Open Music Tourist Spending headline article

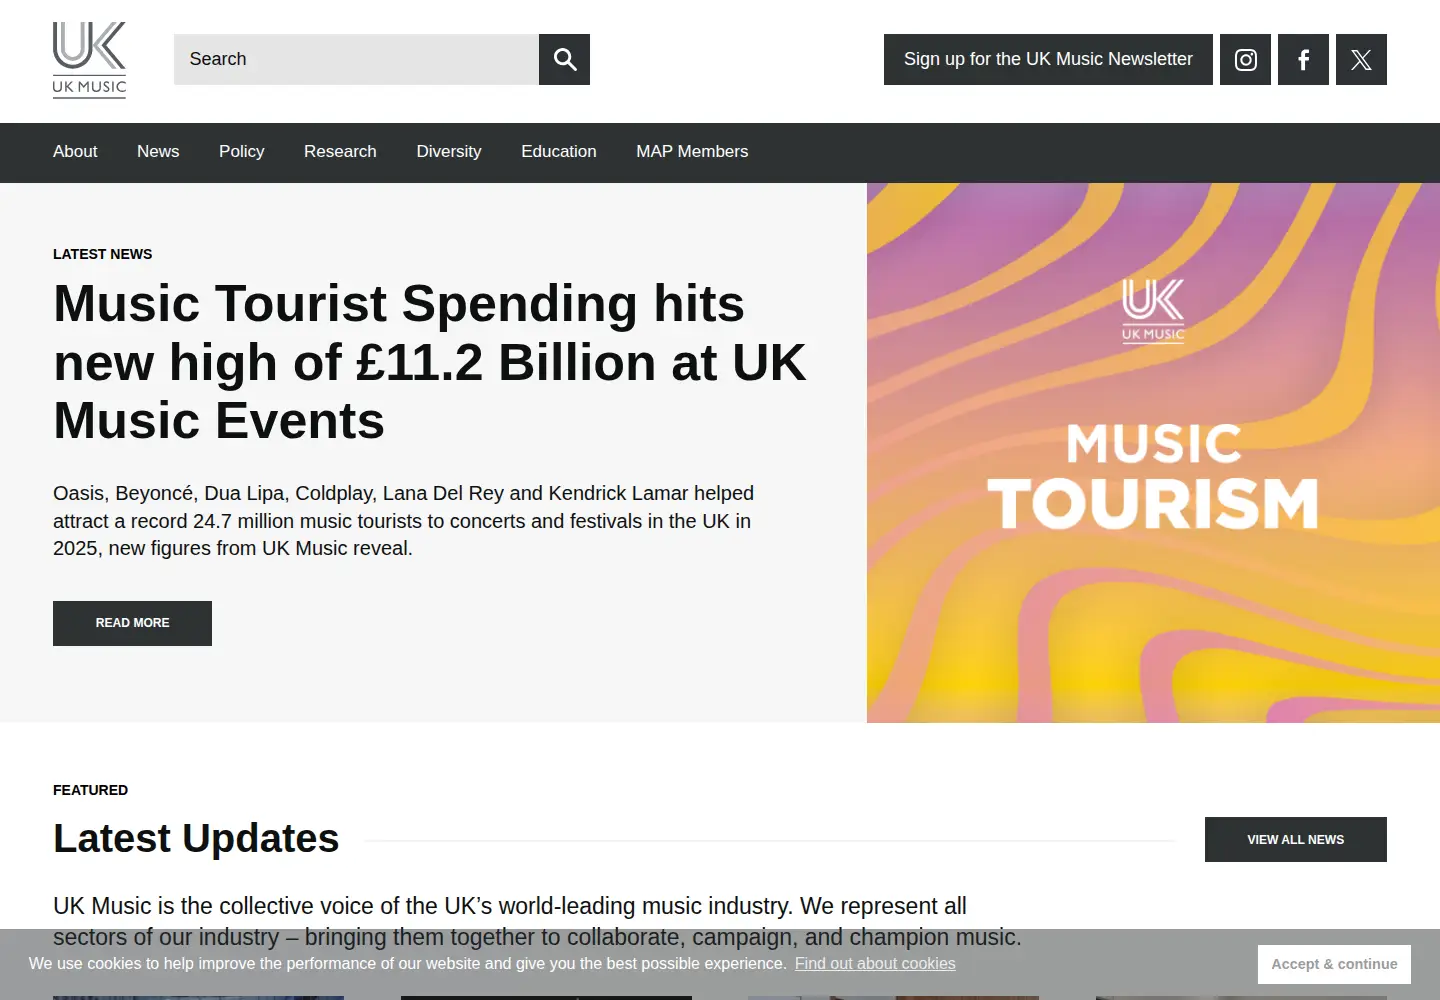tap(430, 362)
